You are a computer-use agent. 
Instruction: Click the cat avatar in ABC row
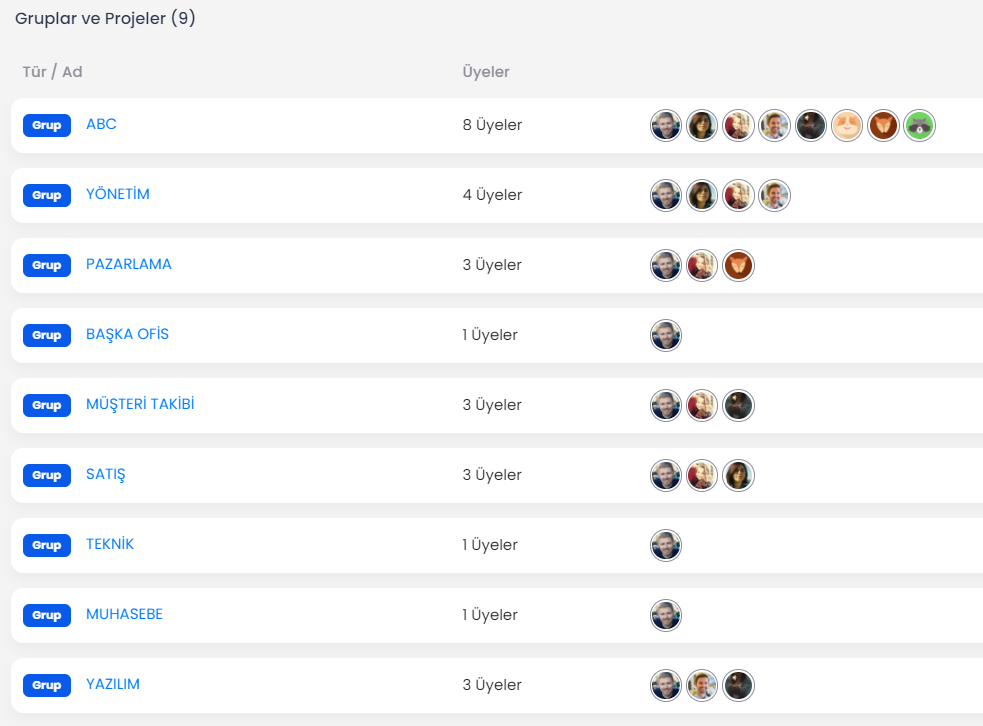(x=847, y=125)
